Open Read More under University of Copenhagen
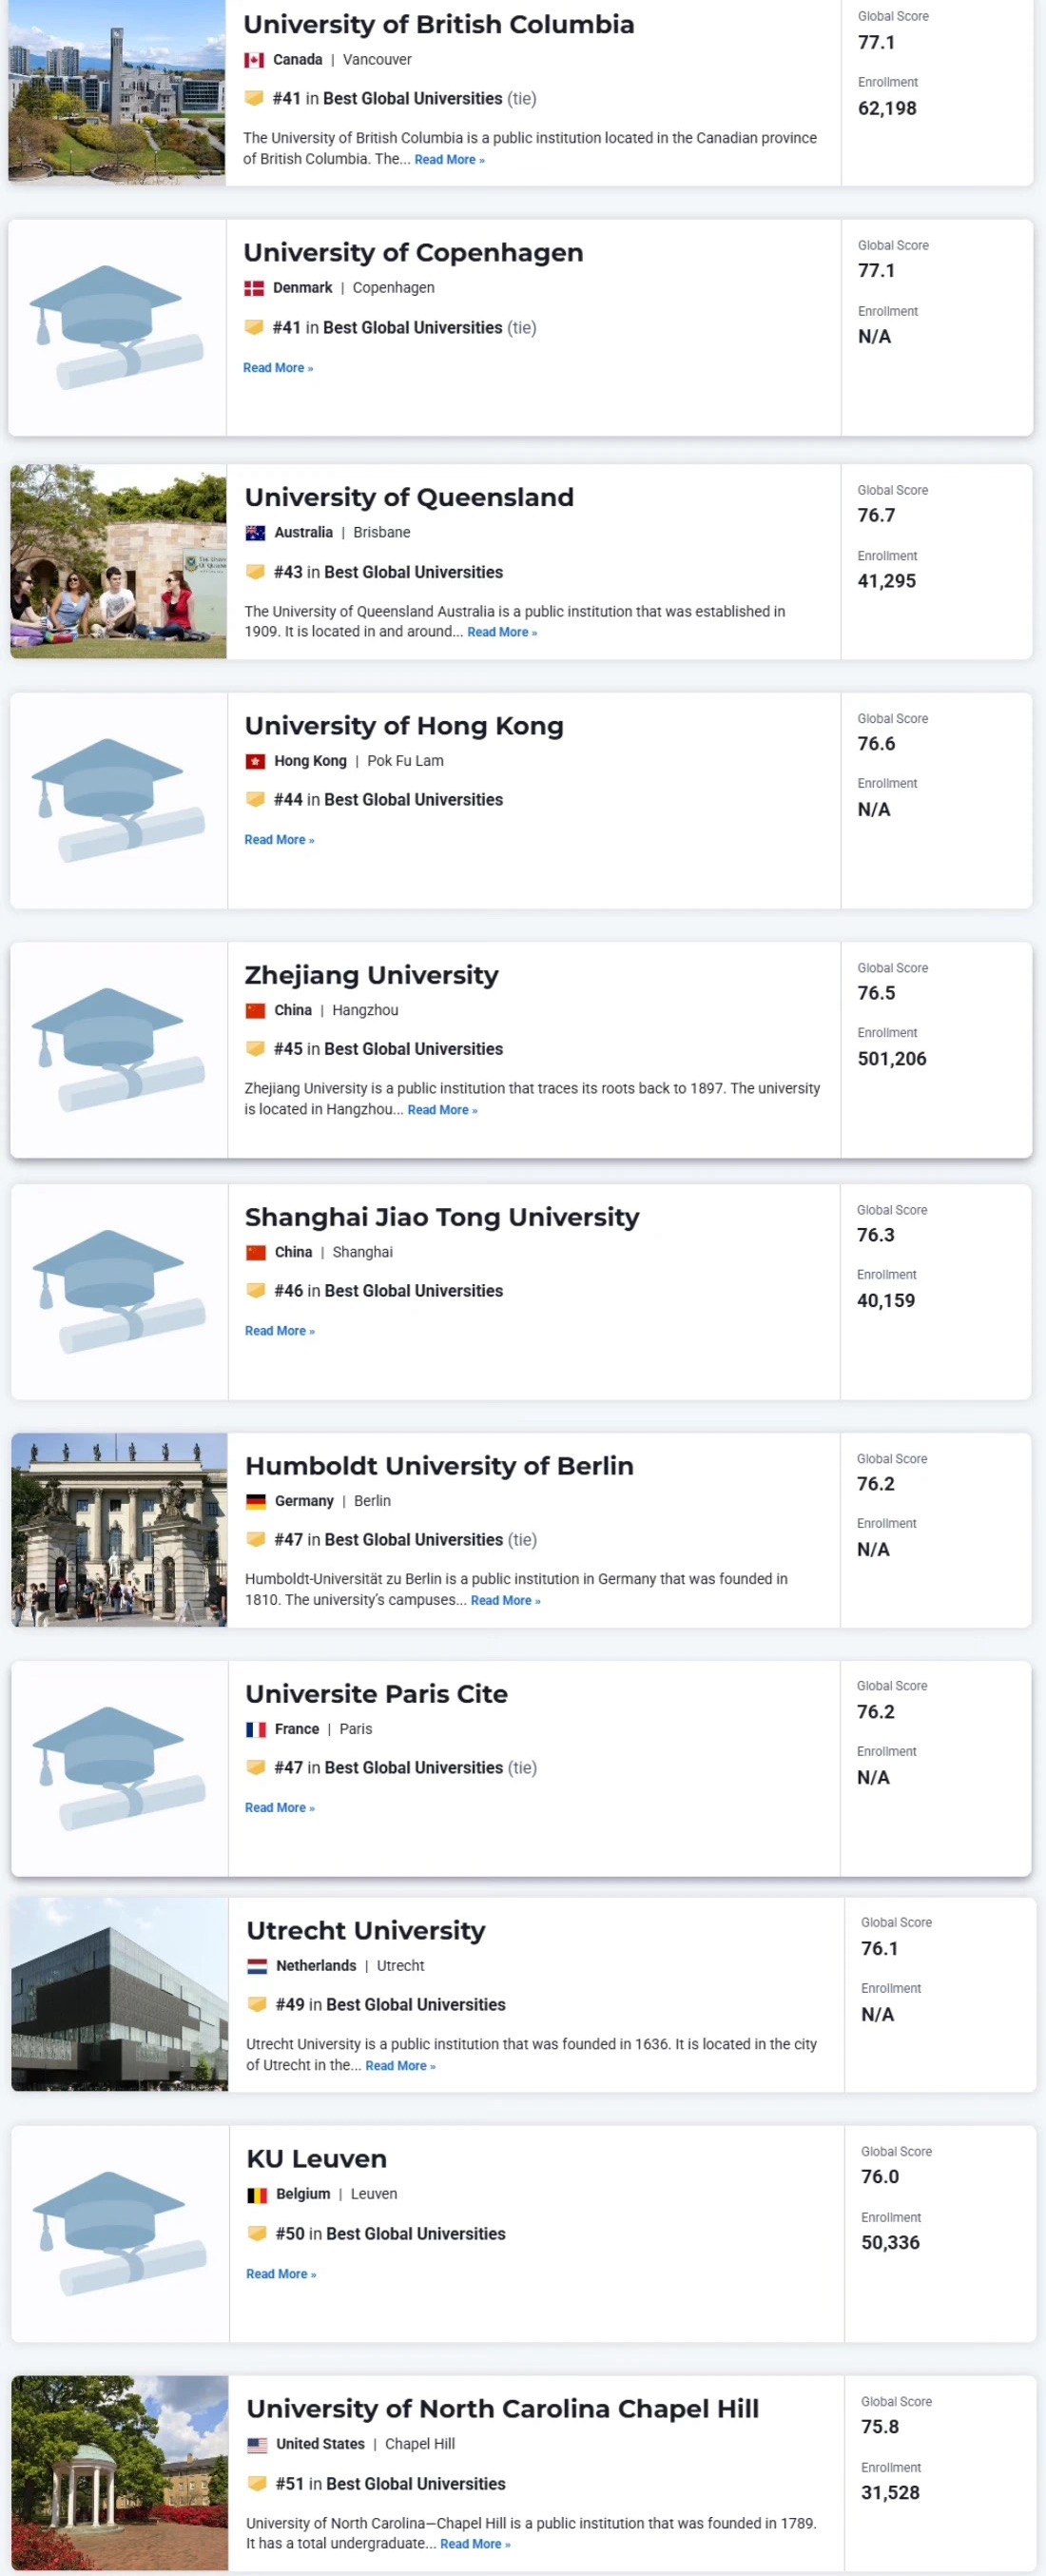Viewport: 1046px width, 2576px height. tap(278, 368)
